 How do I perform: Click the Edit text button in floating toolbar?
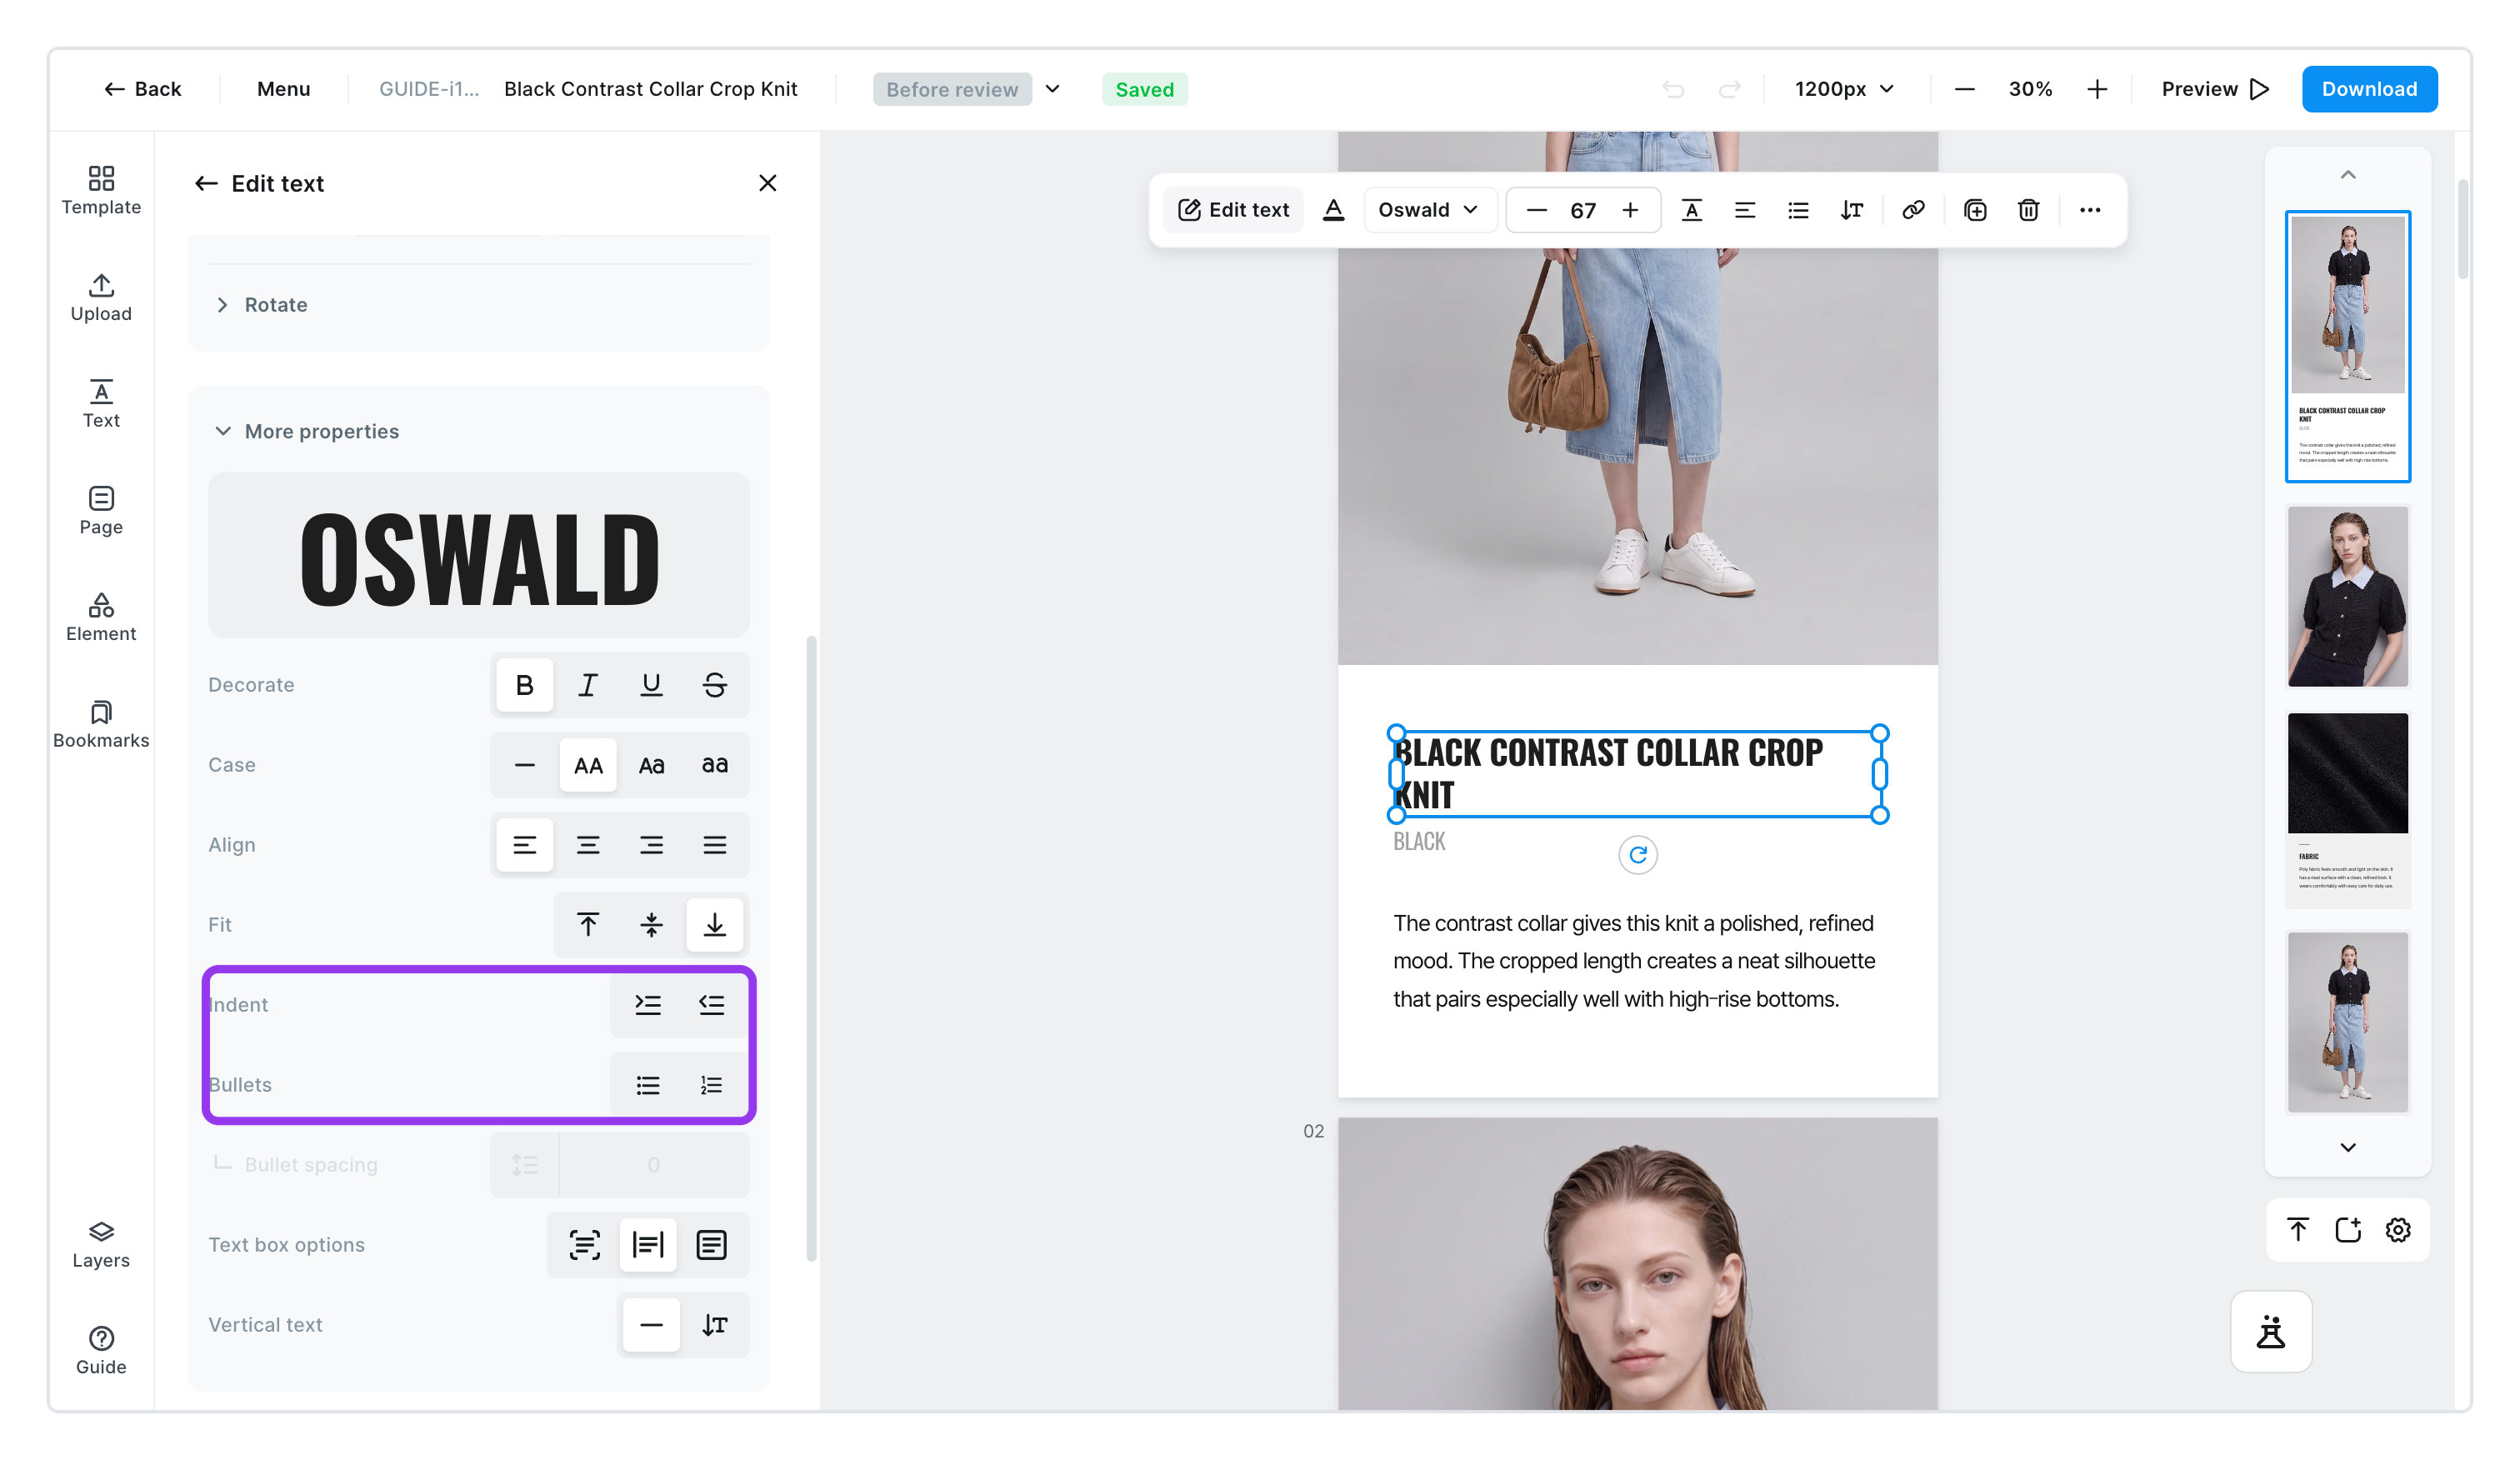pos(1233,210)
